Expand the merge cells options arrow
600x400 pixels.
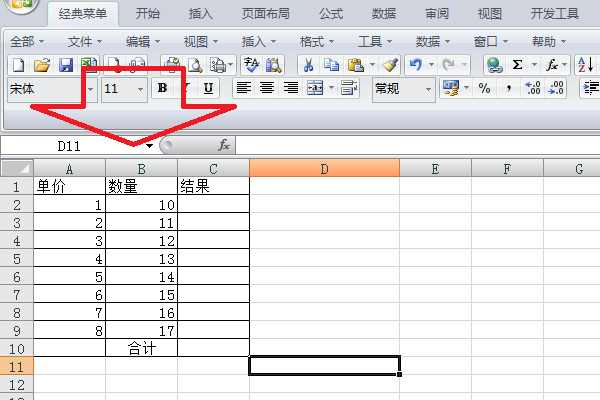pyautogui.click(x=331, y=88)
